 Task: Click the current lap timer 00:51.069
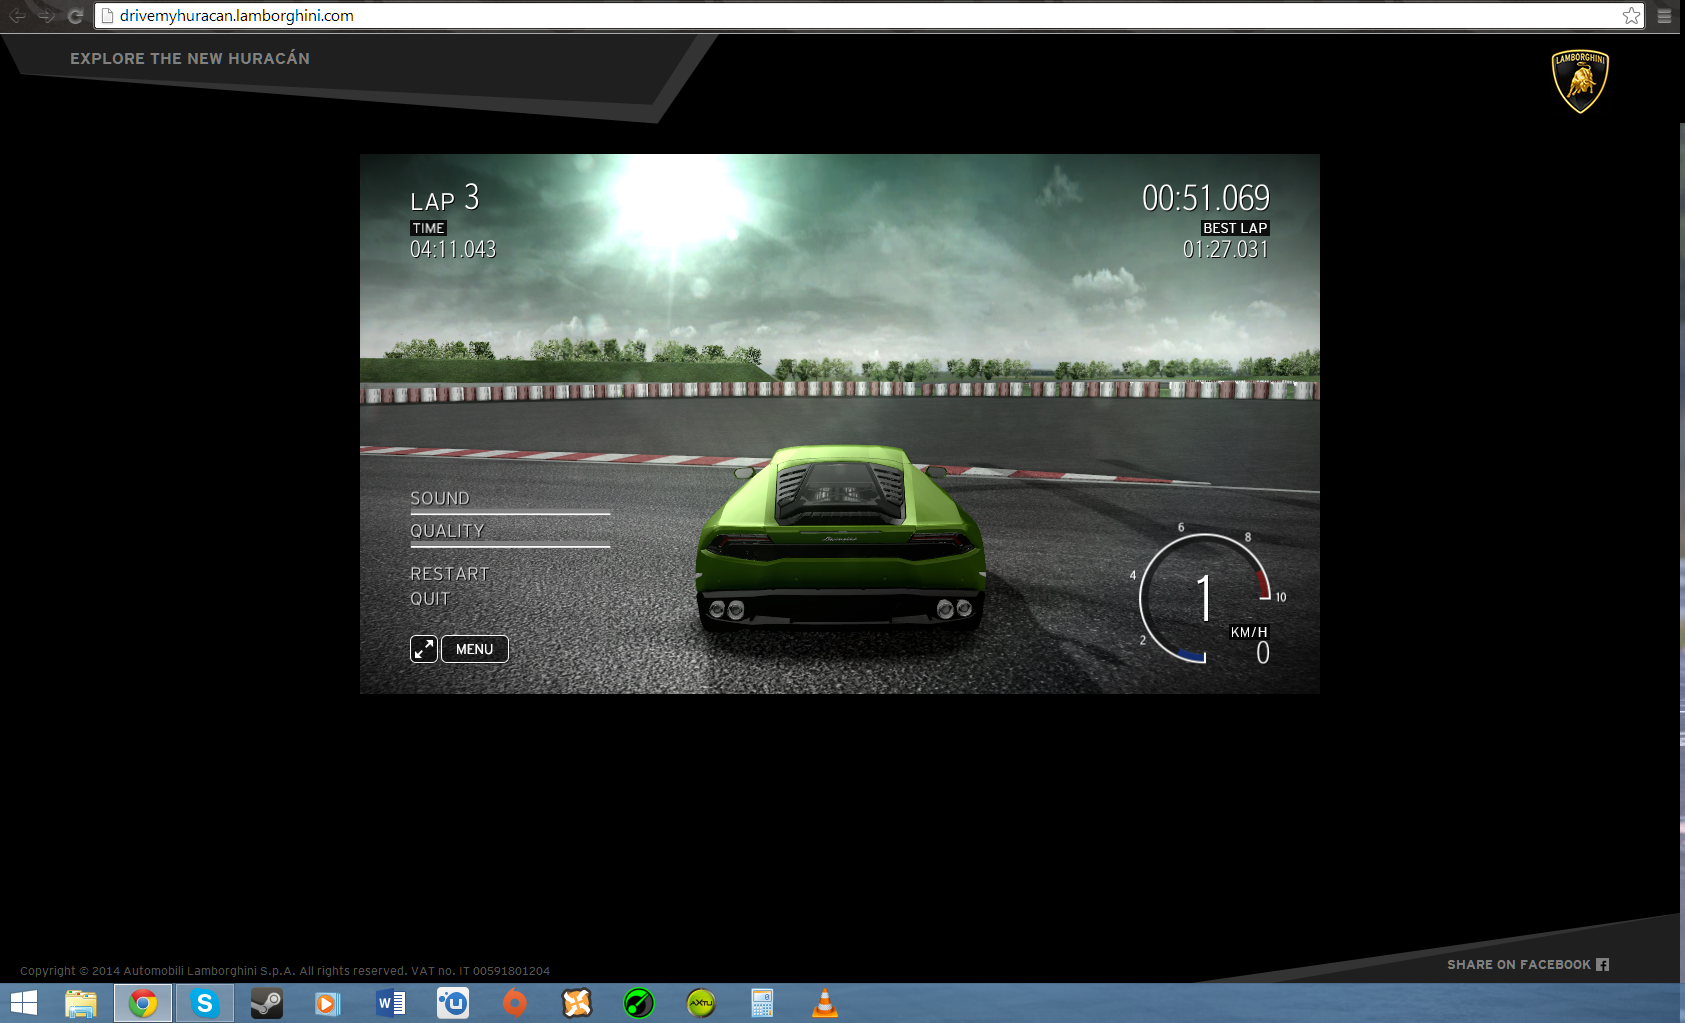1206,198
